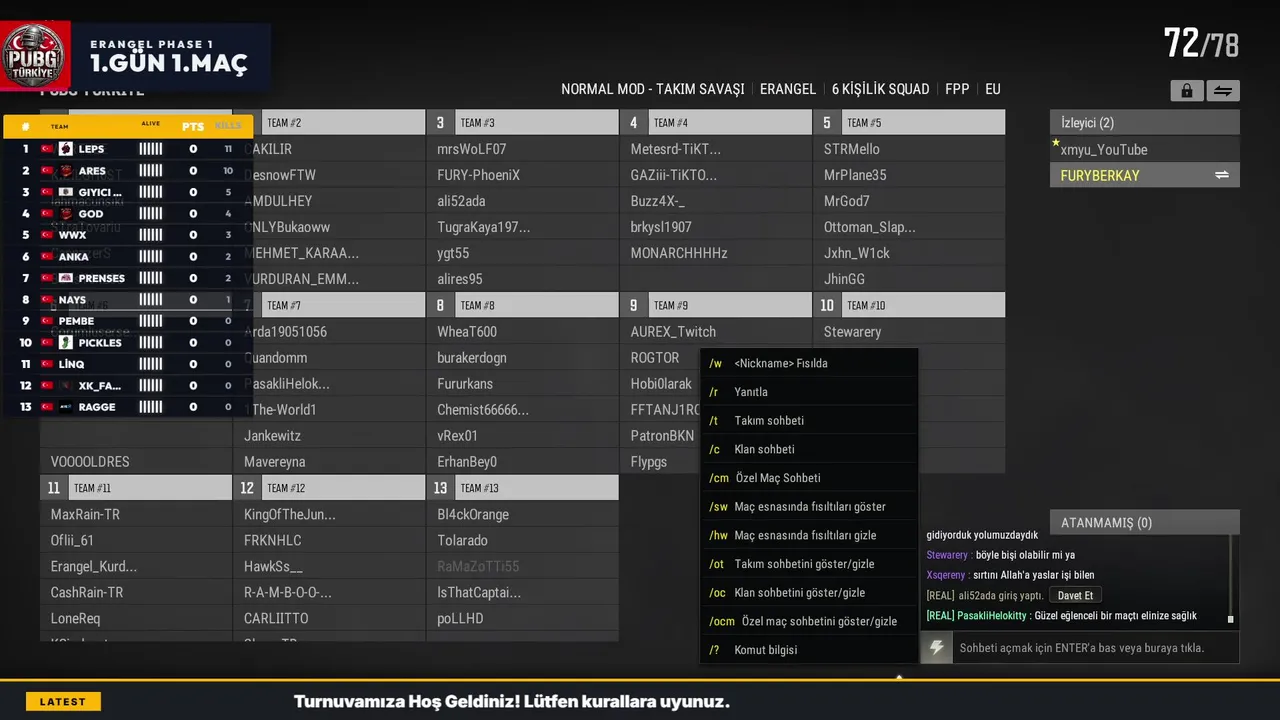The height and width of the screenshot is (720, 1280).
Task: Select player ygt55 in Team 3
Action: (x=522, y=253)
